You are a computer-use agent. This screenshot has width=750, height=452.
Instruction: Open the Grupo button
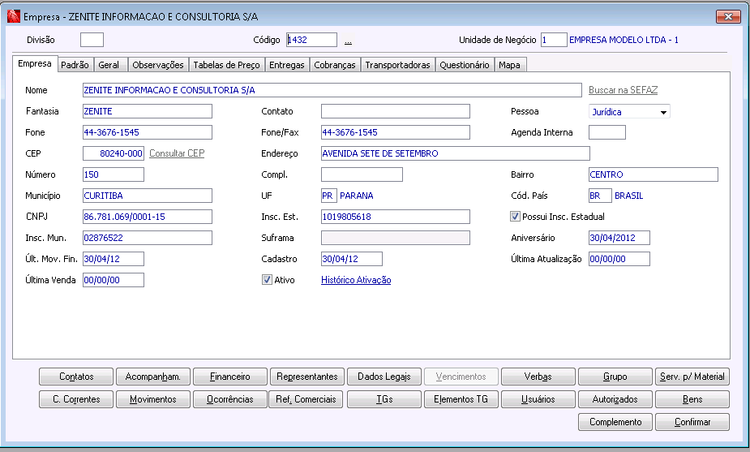tap(615, 376)
